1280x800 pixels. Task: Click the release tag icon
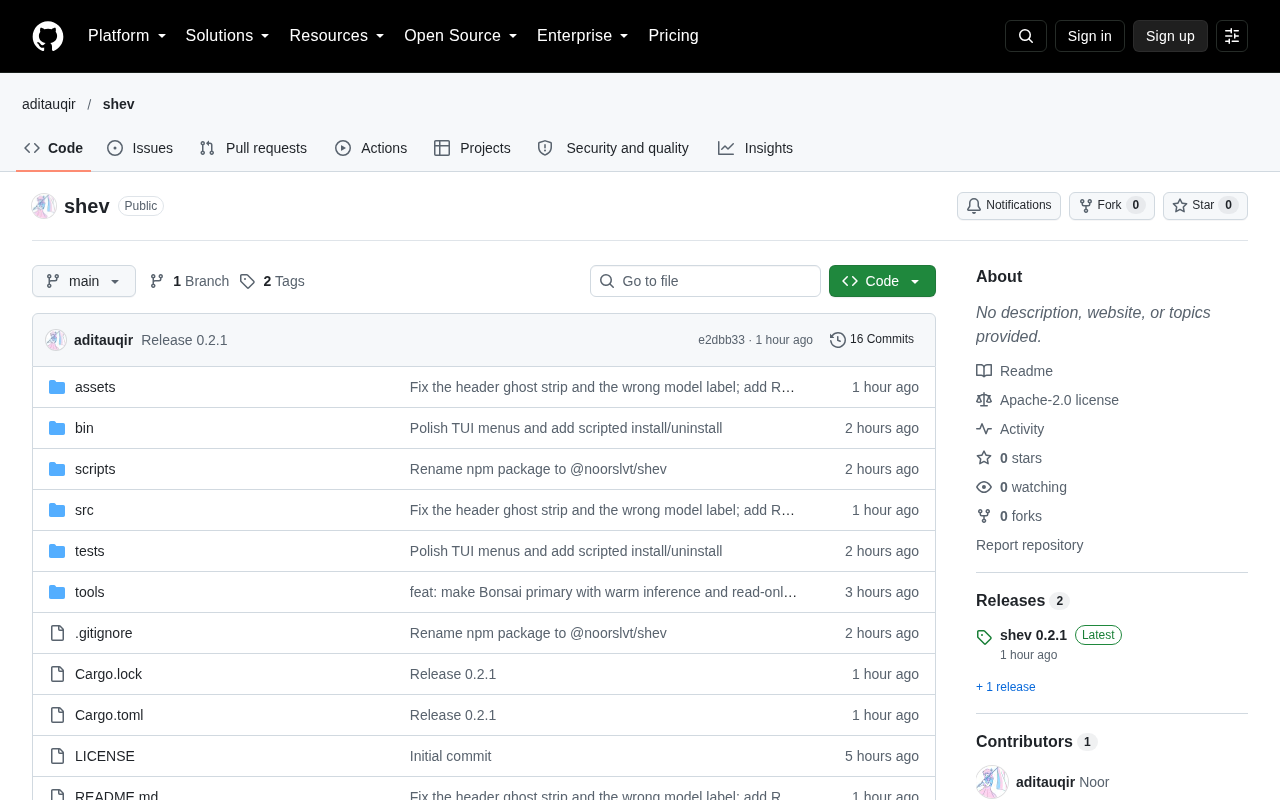click(984, 637)
